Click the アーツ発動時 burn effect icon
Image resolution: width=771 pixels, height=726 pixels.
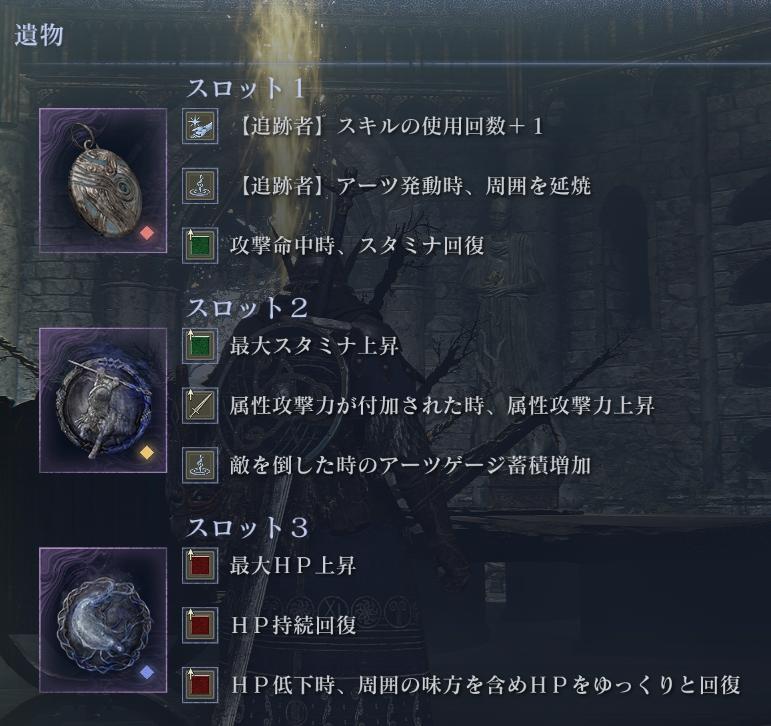click(x=200, y=186)
